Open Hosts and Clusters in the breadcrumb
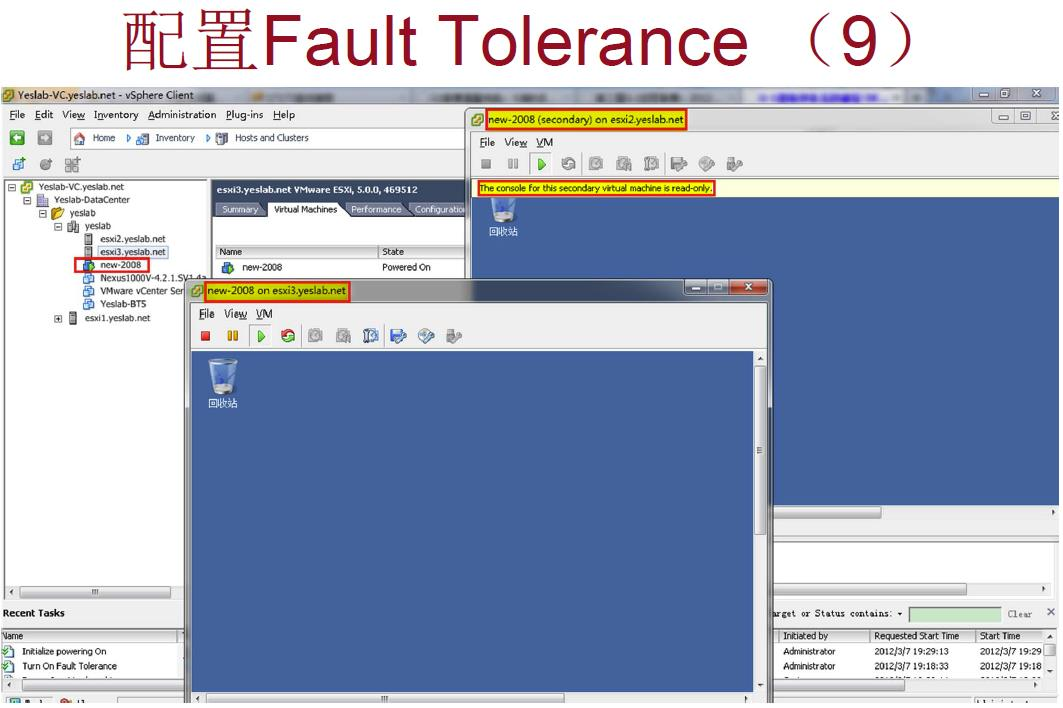1063x708 pixels. tap(262, 138)
